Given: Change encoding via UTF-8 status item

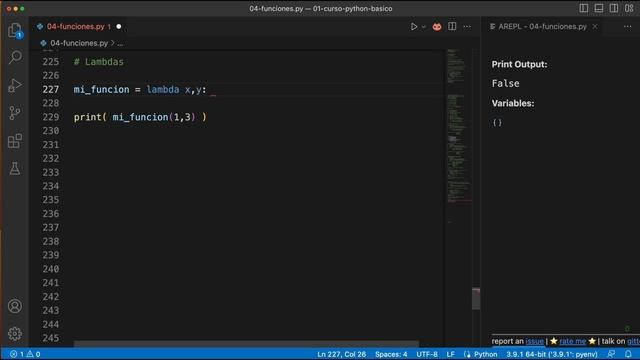Looking at the screenshot, I should [427, 354].
